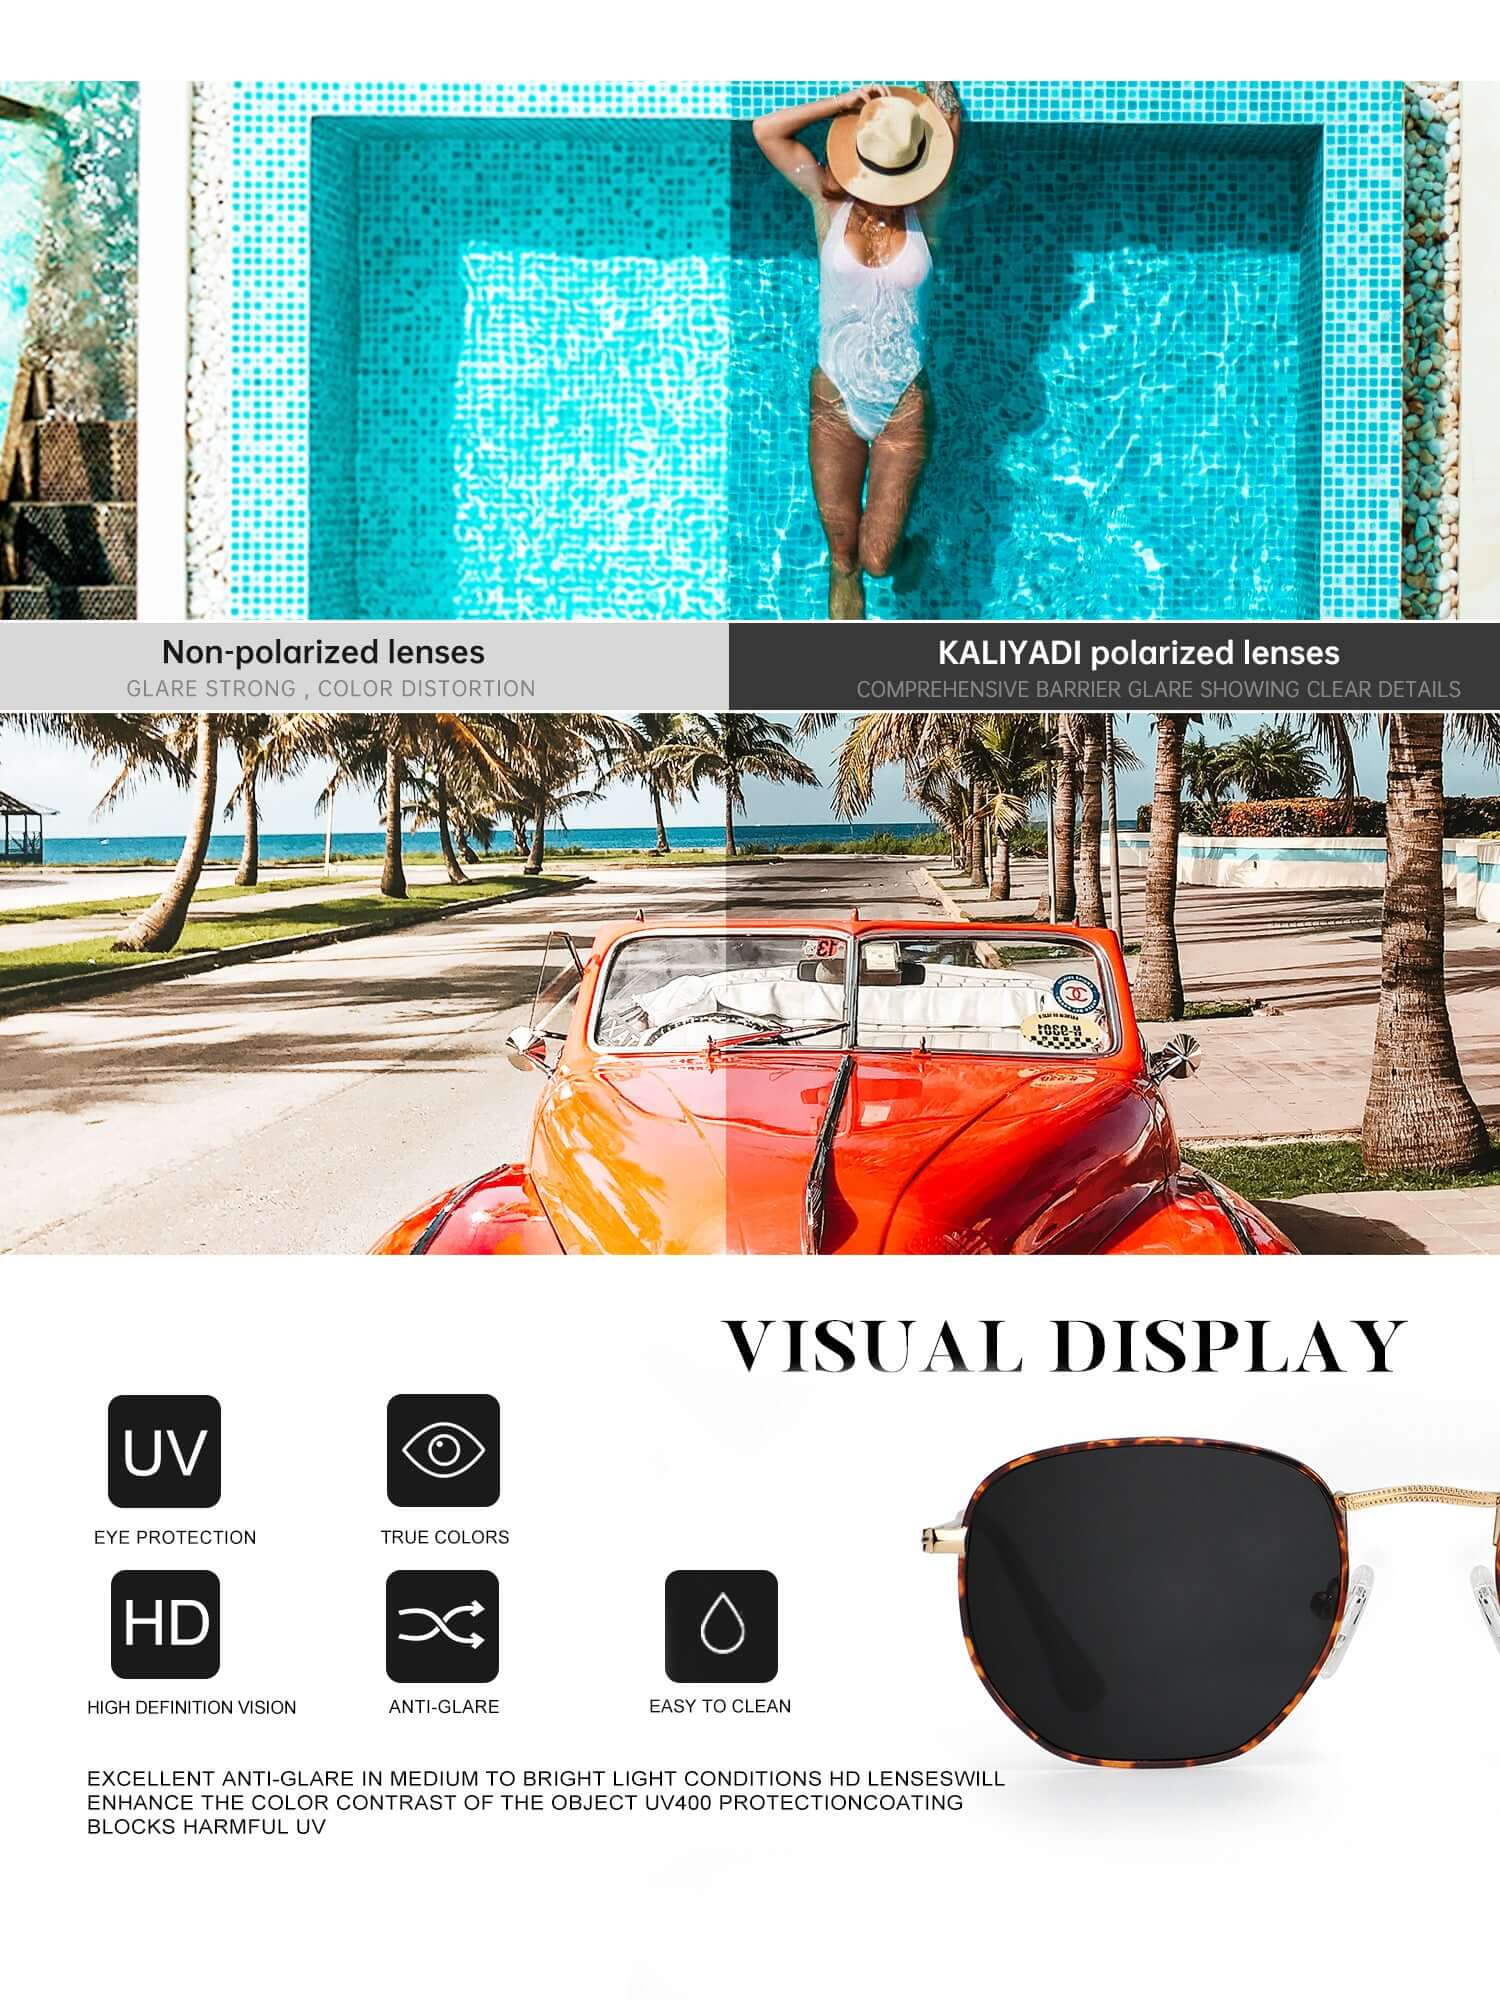Click the gold sunglasses bridge bar
Viewport: 1500px width, 2000px height.
coord(1420,1497)
